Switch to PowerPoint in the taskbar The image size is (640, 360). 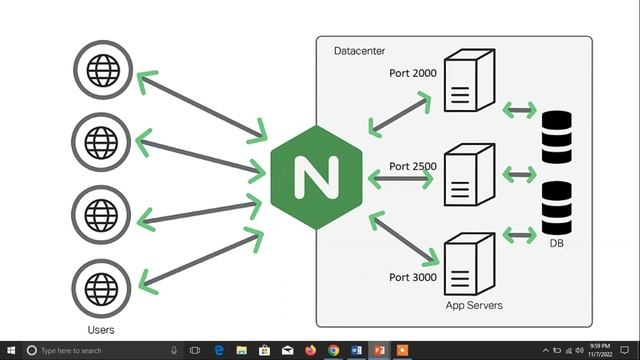click(x=380, y=350)
